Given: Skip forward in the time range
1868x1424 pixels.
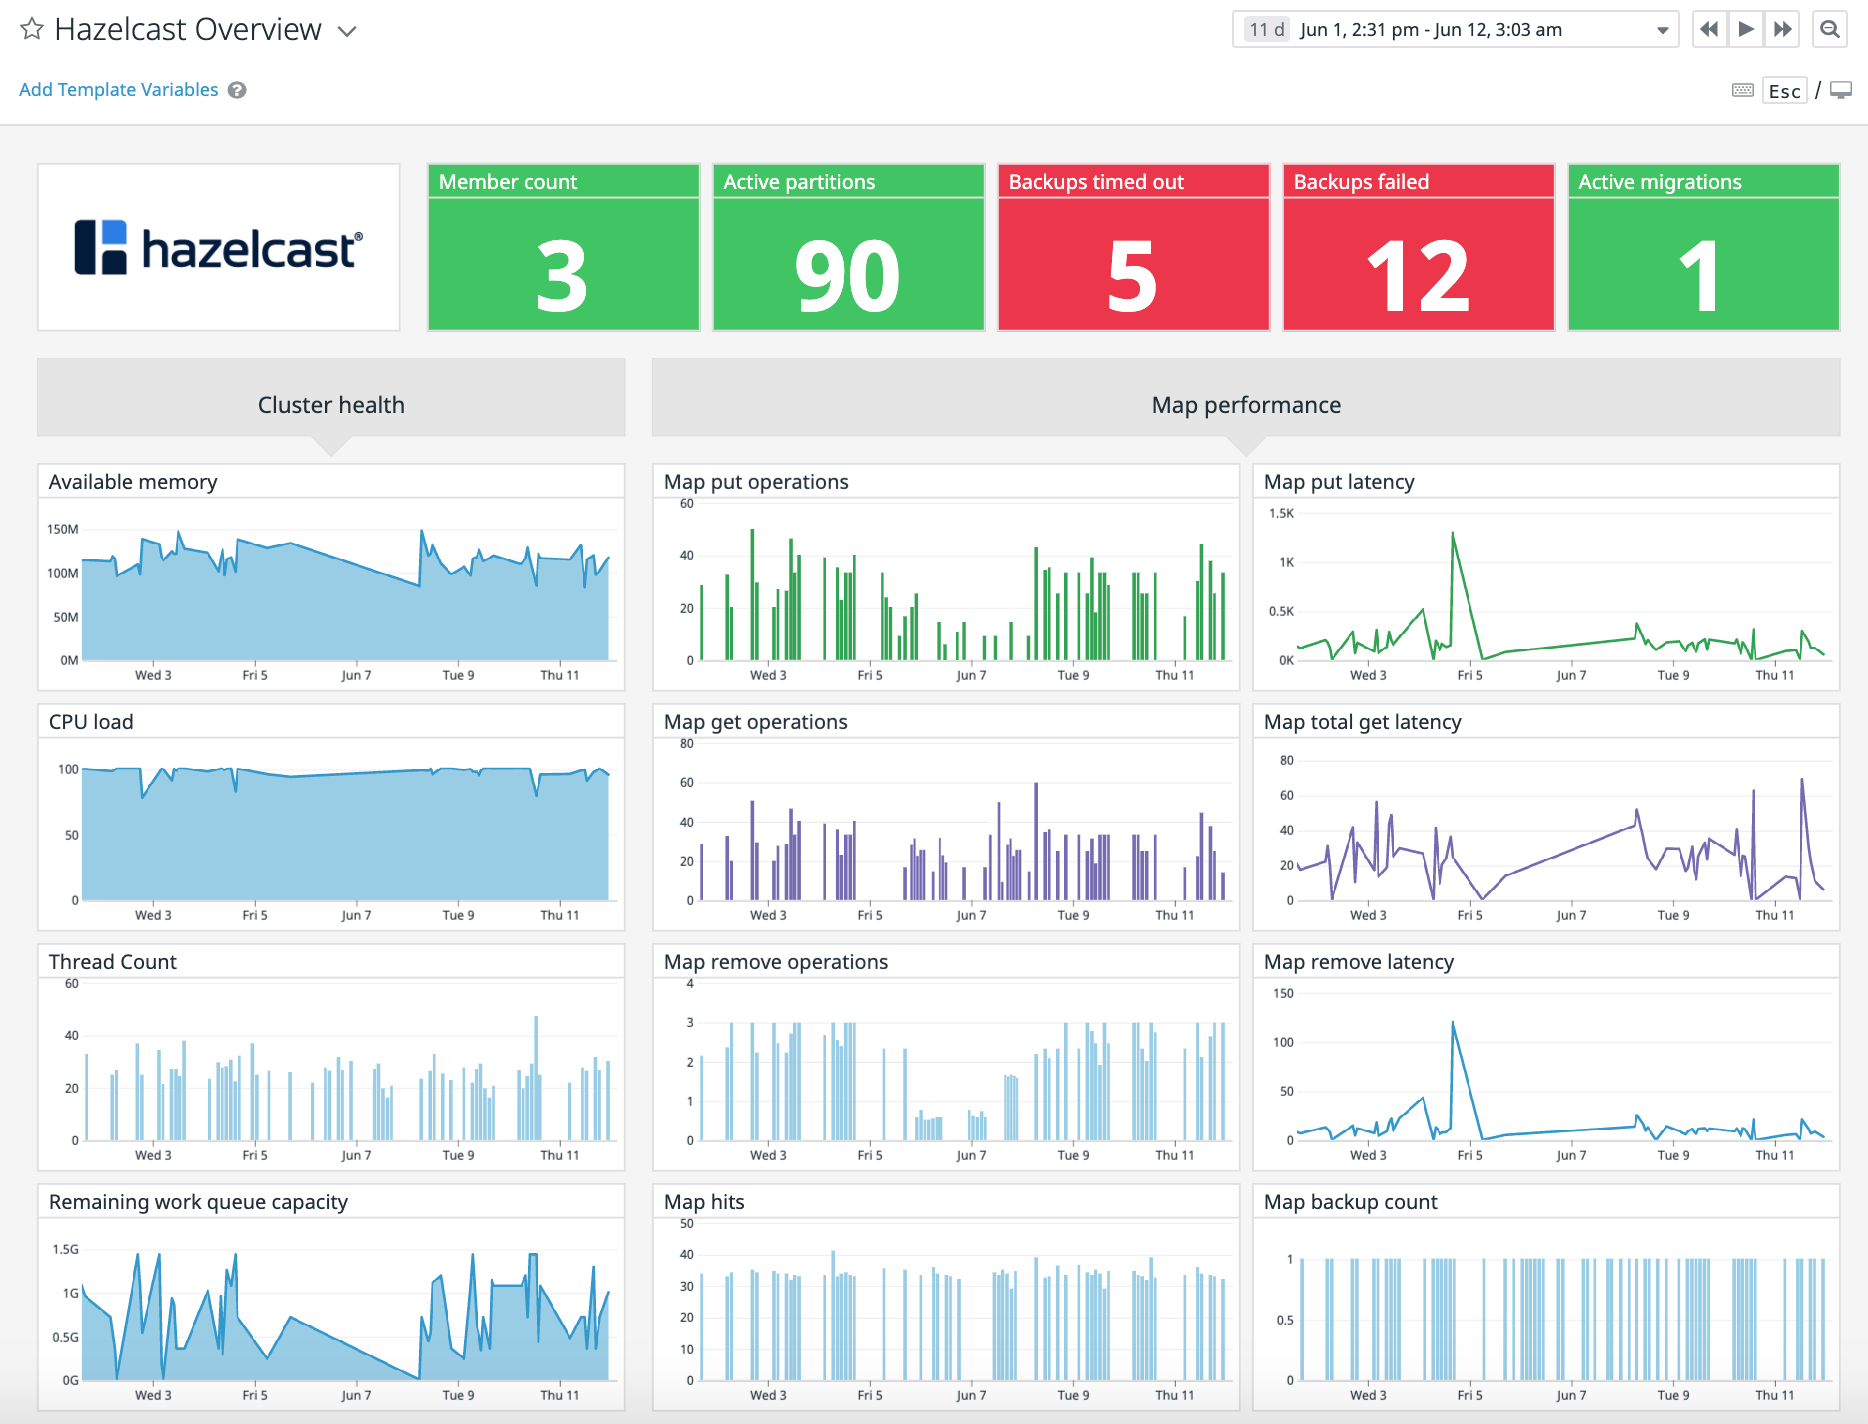Looking at the screenshot, I should point(1782,29).
